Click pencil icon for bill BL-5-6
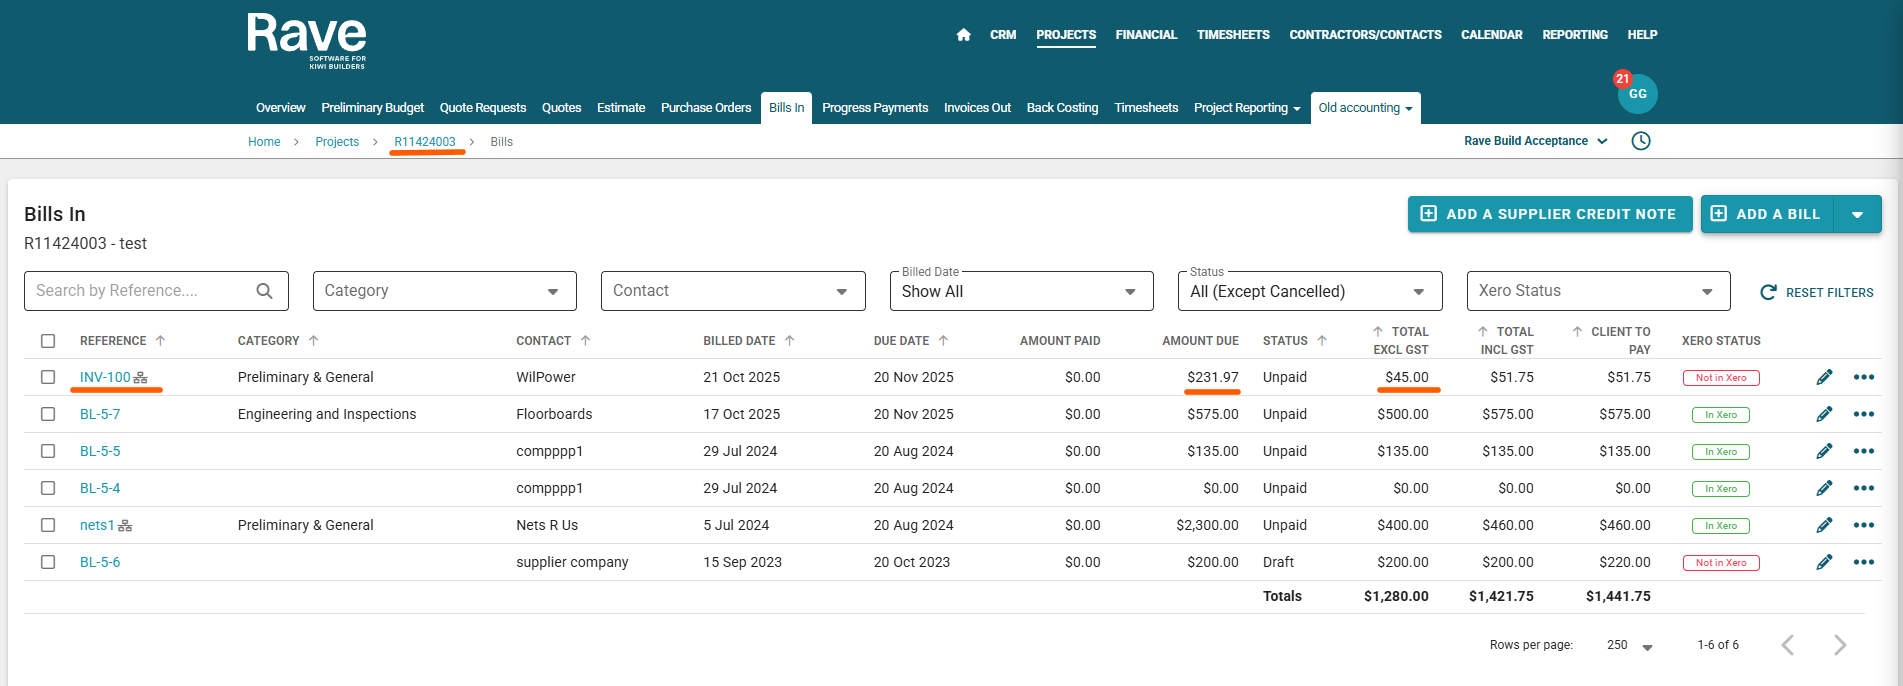Image resolution: width=1903 pixels, height=686 pixels. point(1824,562)
